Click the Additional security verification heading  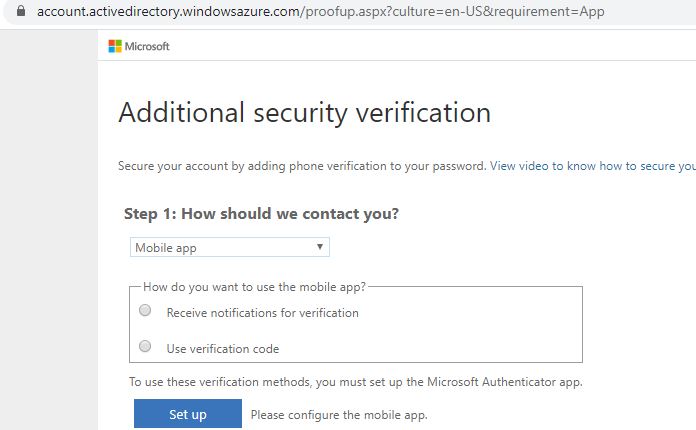click(x=304, y=112)
